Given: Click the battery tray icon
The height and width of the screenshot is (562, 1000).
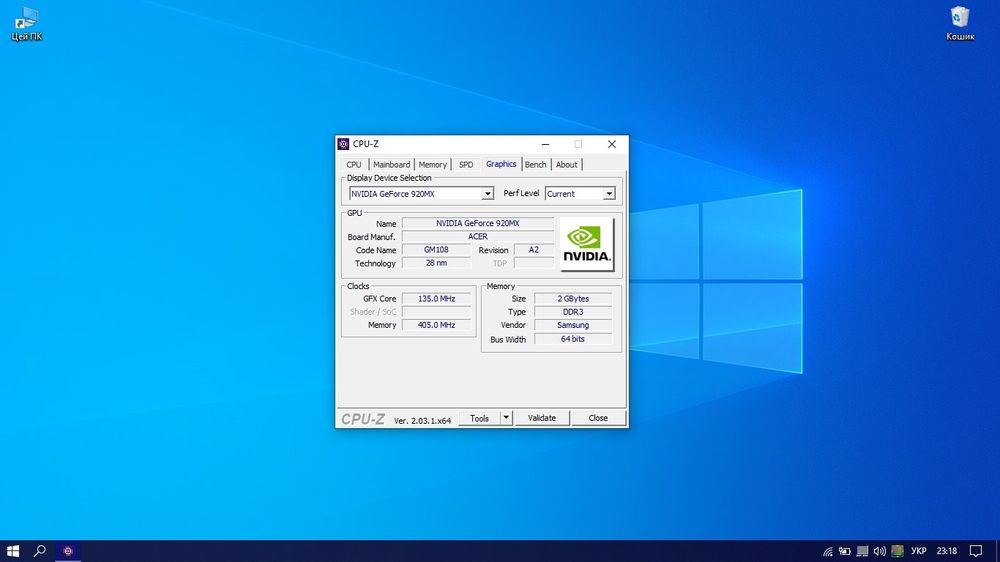Looking at the screenshot, I should click(844, 551).
